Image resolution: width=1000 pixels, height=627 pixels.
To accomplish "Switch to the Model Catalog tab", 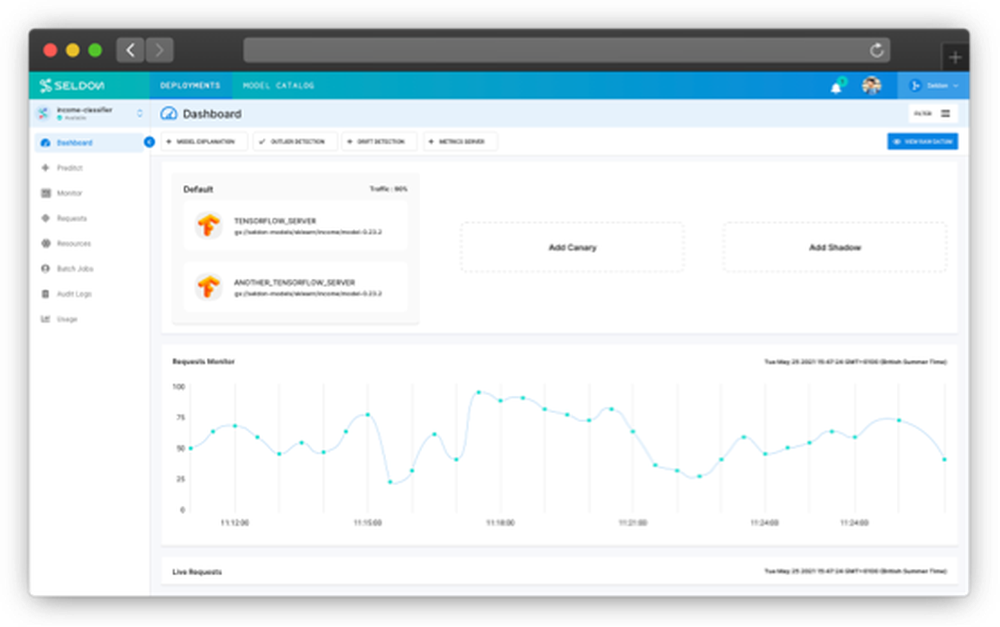I will coord(278,85).
